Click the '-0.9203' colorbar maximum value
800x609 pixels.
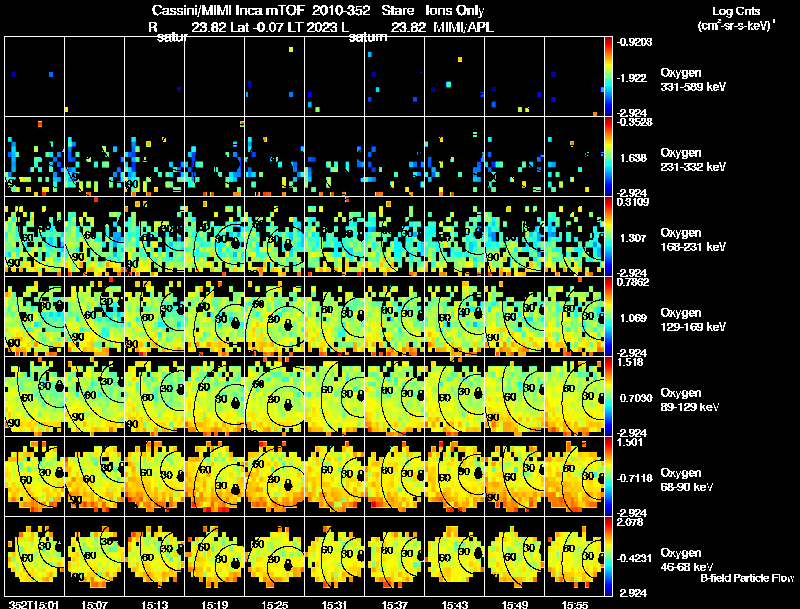click(x=634, y=42)
